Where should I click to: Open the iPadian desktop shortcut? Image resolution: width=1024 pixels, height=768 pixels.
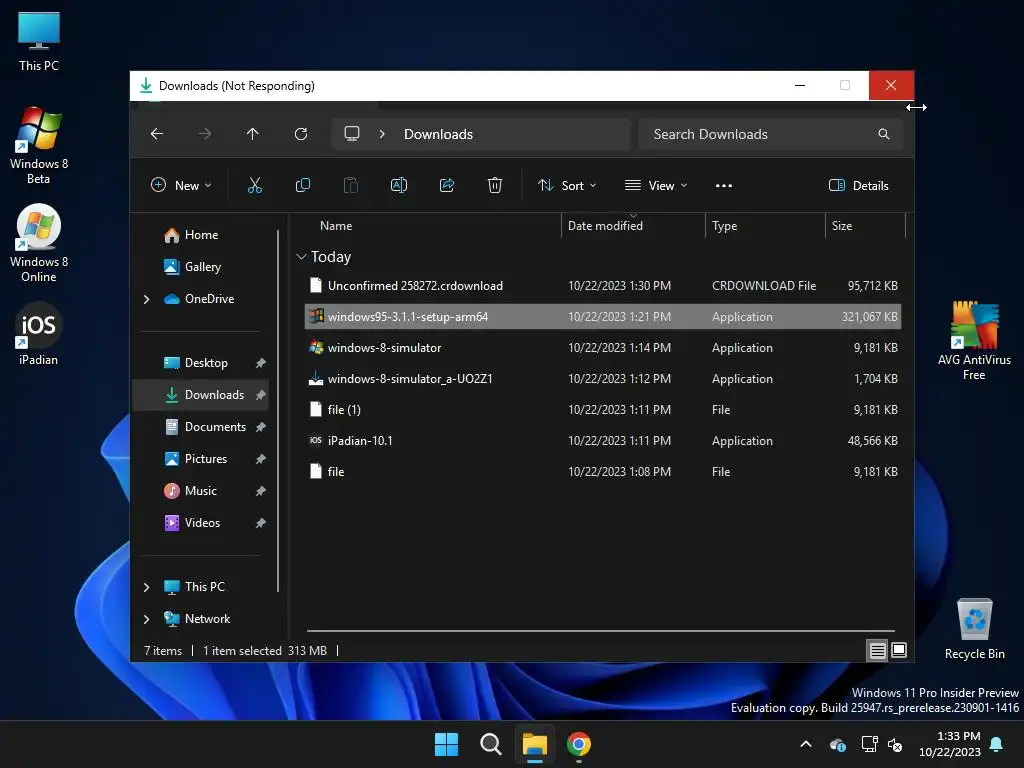tap(39, 334)
